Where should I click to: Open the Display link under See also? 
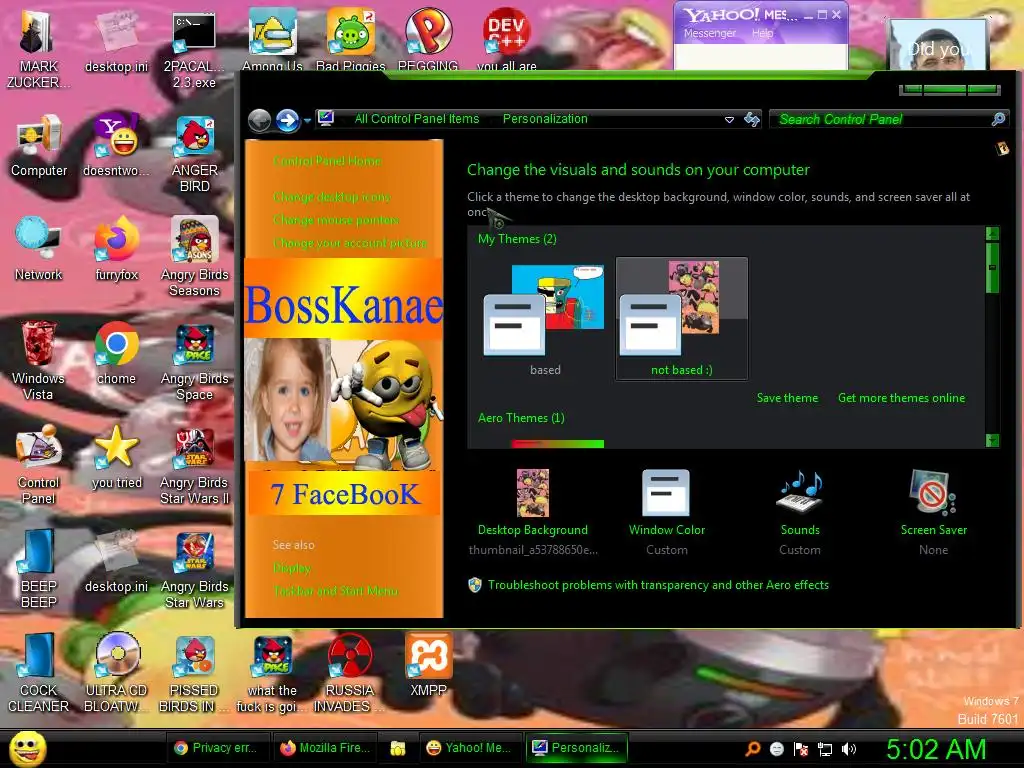(x=292, y=568)
